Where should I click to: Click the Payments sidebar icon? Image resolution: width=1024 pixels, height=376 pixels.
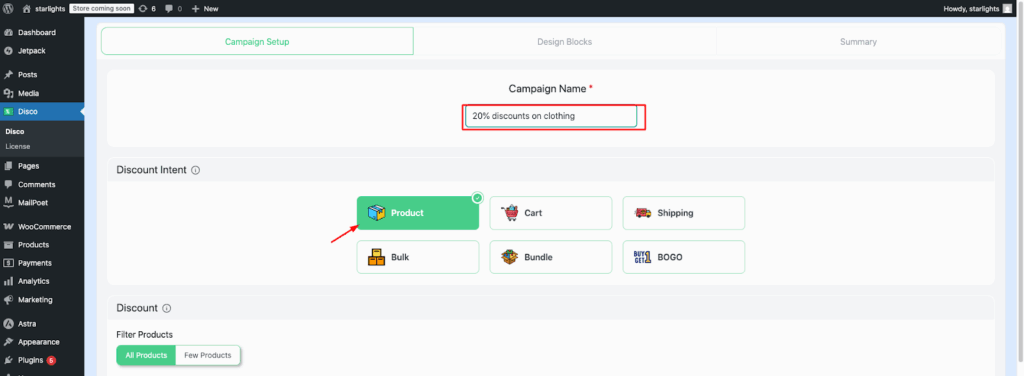pos(8,263)
